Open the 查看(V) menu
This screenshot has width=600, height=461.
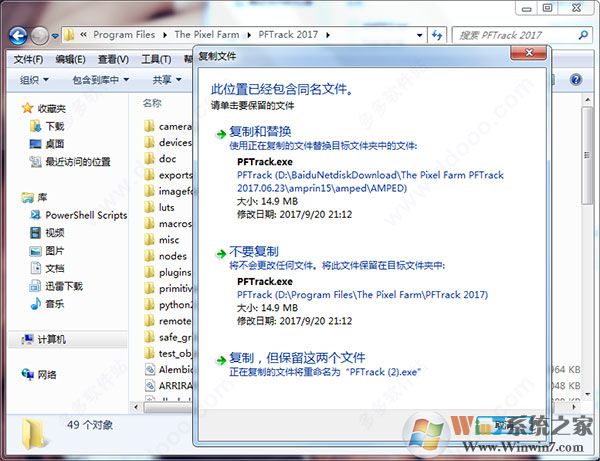coord(113,59)
